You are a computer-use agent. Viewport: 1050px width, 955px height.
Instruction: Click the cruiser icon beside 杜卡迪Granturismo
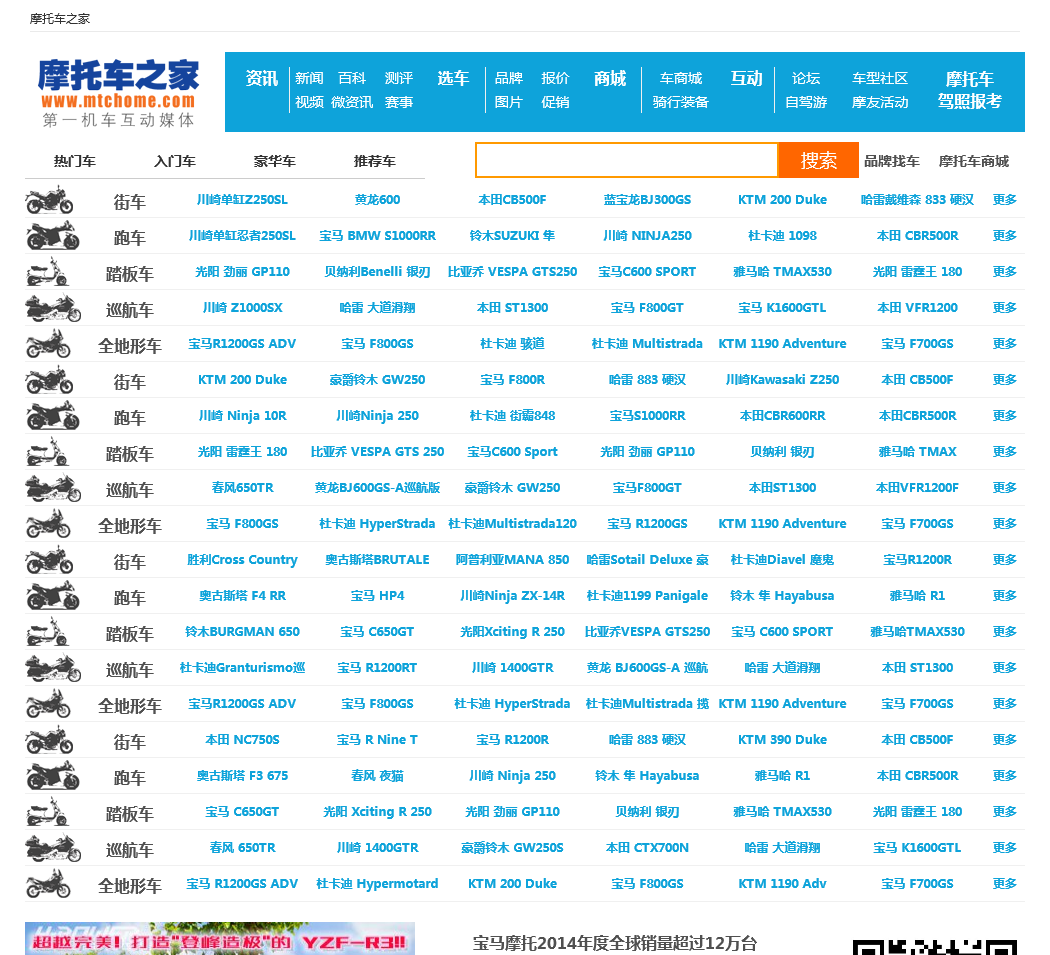tap(53, 668)
